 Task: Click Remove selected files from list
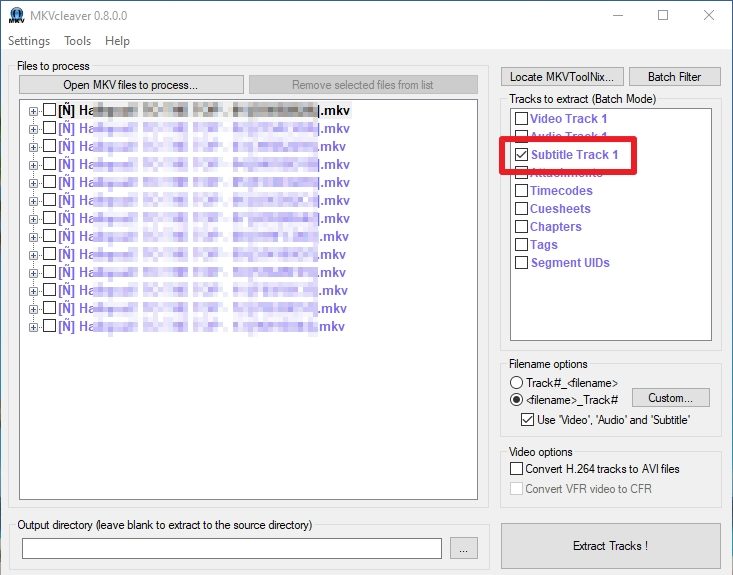[x=363, y=85]
